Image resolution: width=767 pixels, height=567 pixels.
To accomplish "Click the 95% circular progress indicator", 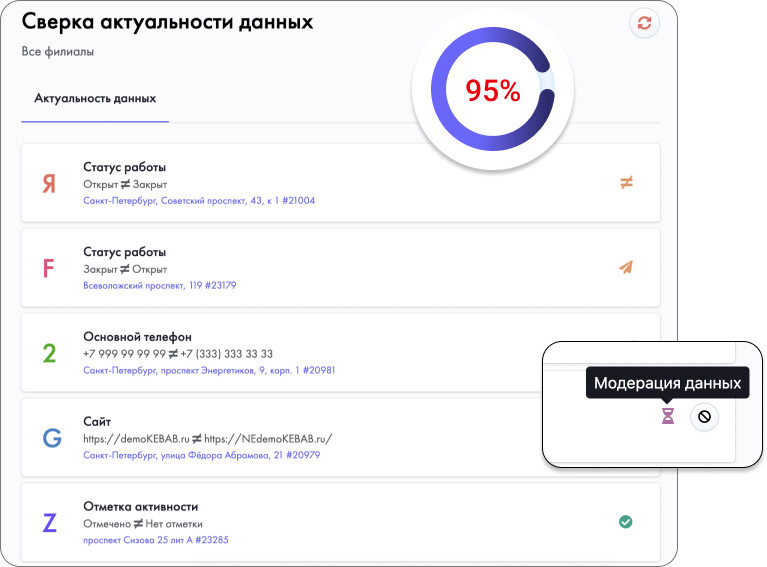I will [493, 90].
